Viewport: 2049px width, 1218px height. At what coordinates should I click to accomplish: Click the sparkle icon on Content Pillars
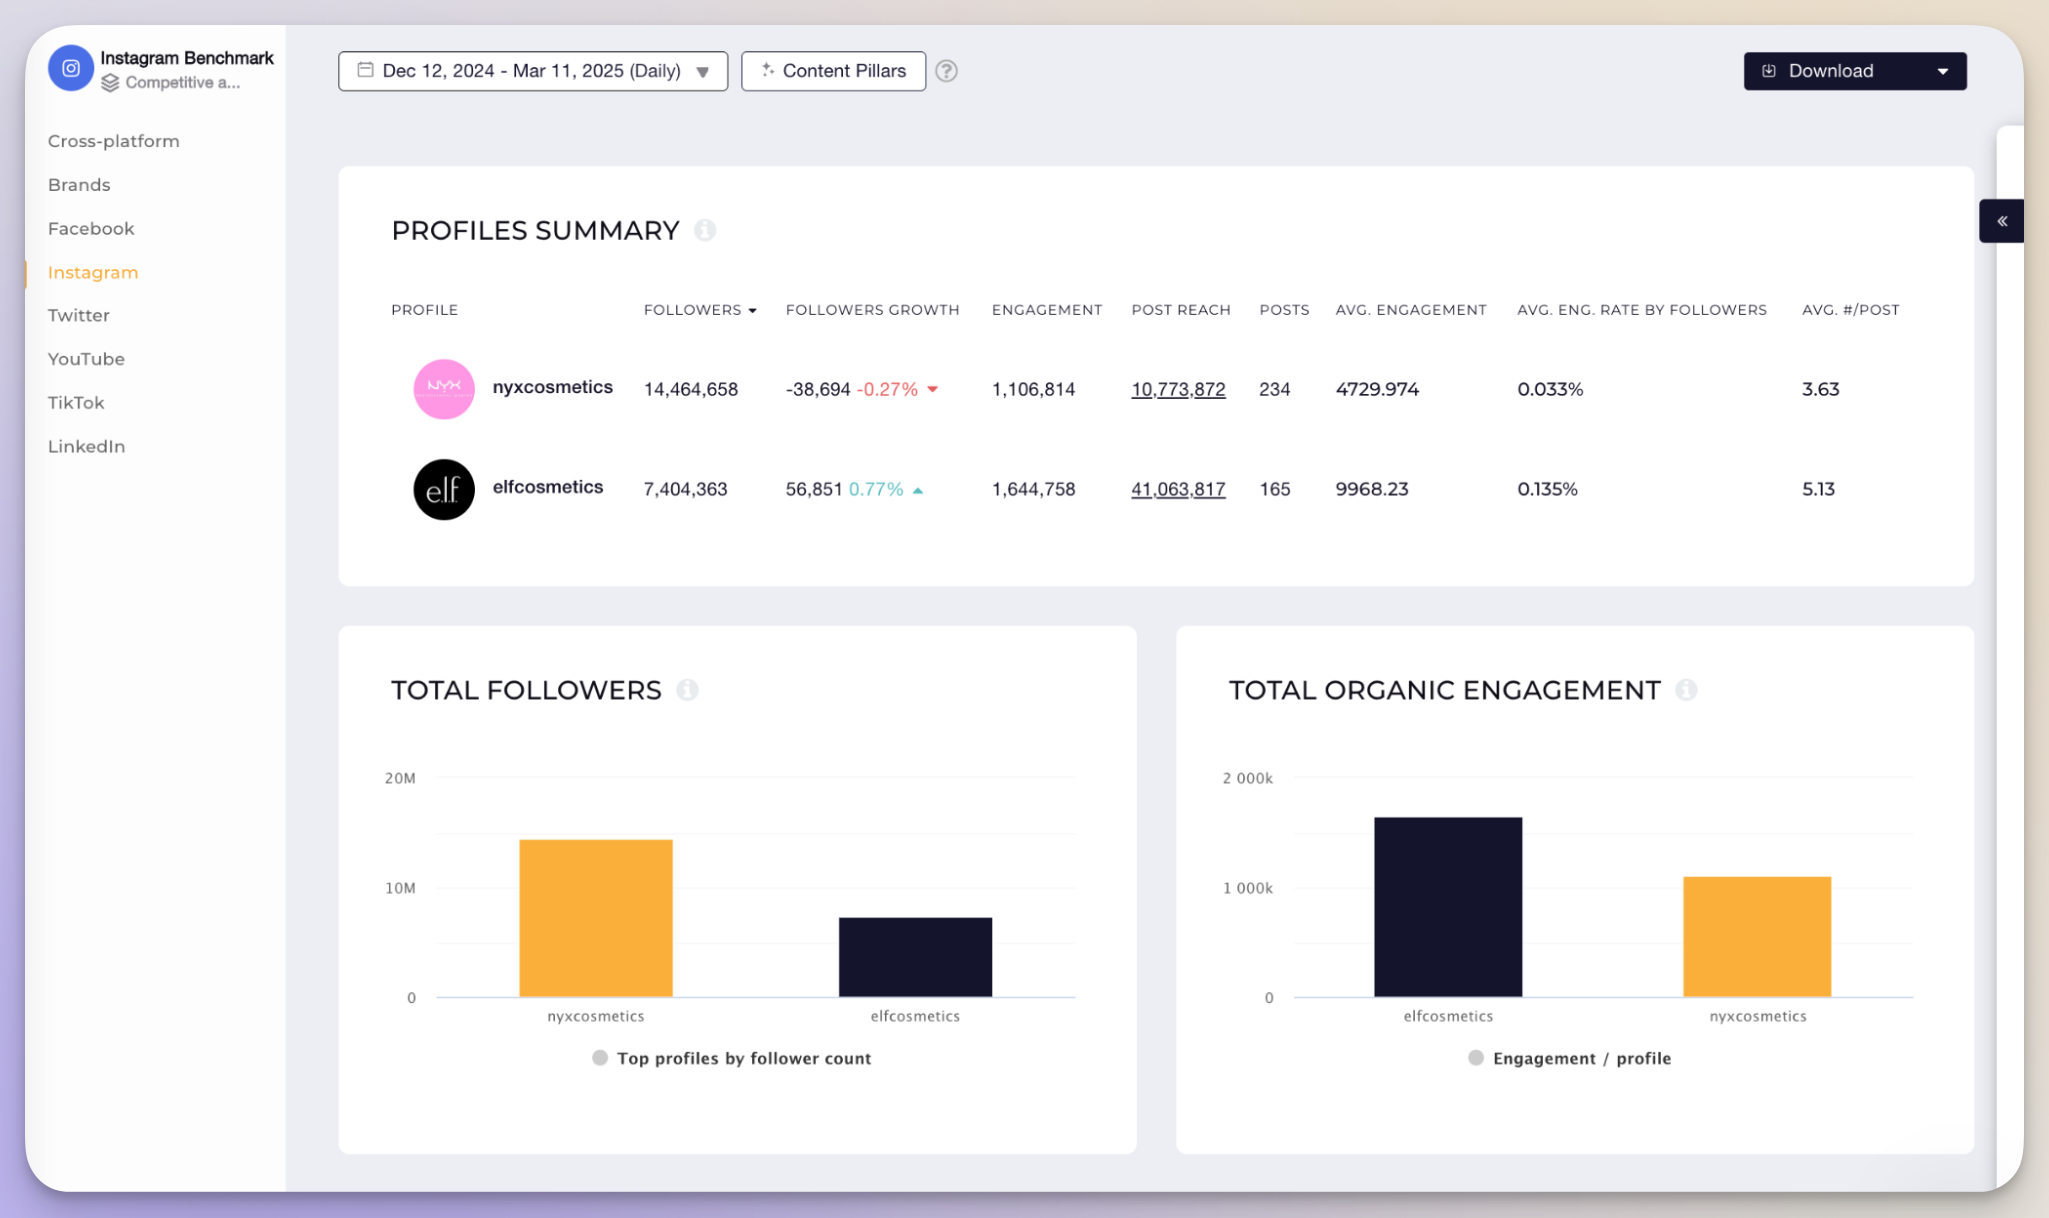tap(767, 70)
